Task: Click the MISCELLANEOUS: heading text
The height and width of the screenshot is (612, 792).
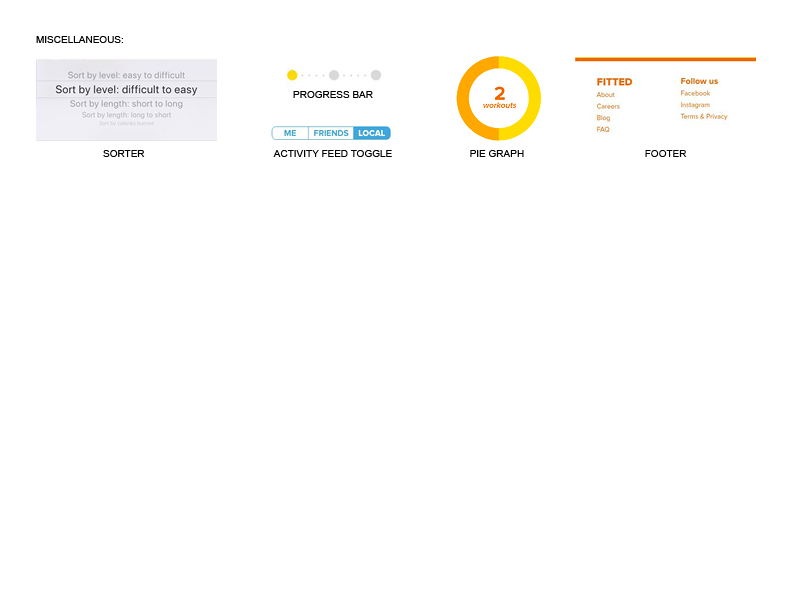Action: (x=79, y=40)
